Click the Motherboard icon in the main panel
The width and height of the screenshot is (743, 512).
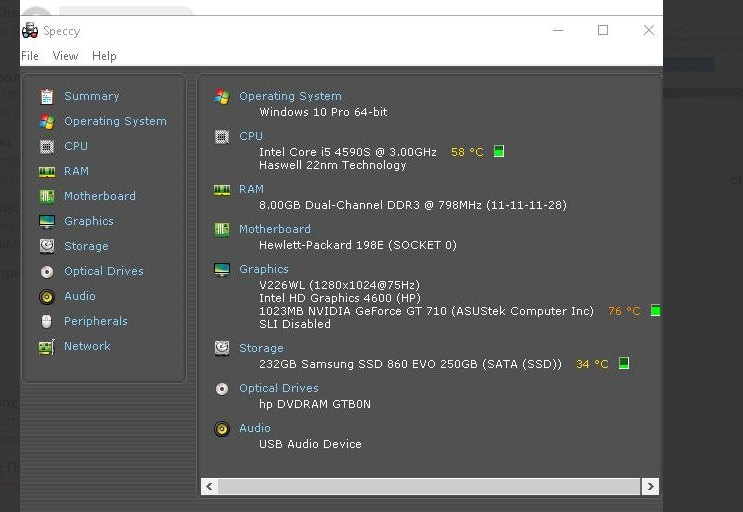221,230
